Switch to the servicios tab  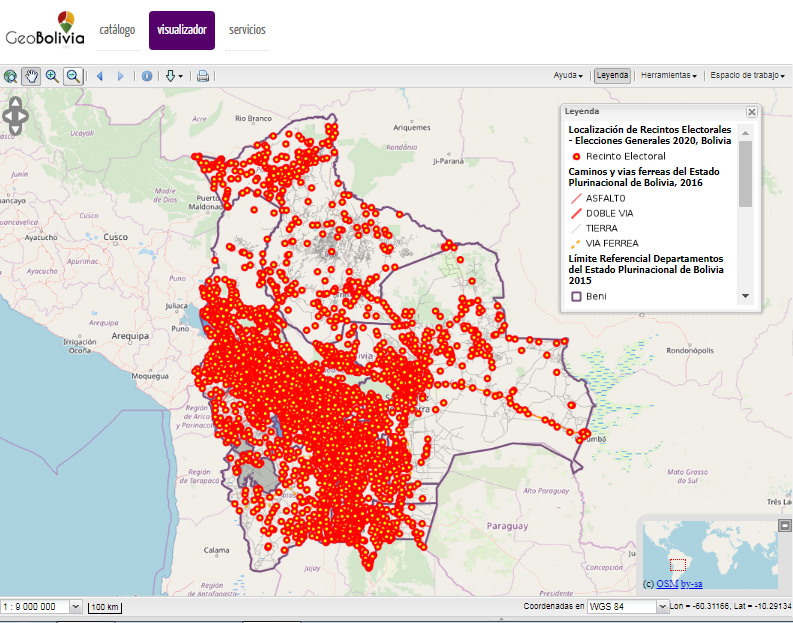[x=247, y=30]
